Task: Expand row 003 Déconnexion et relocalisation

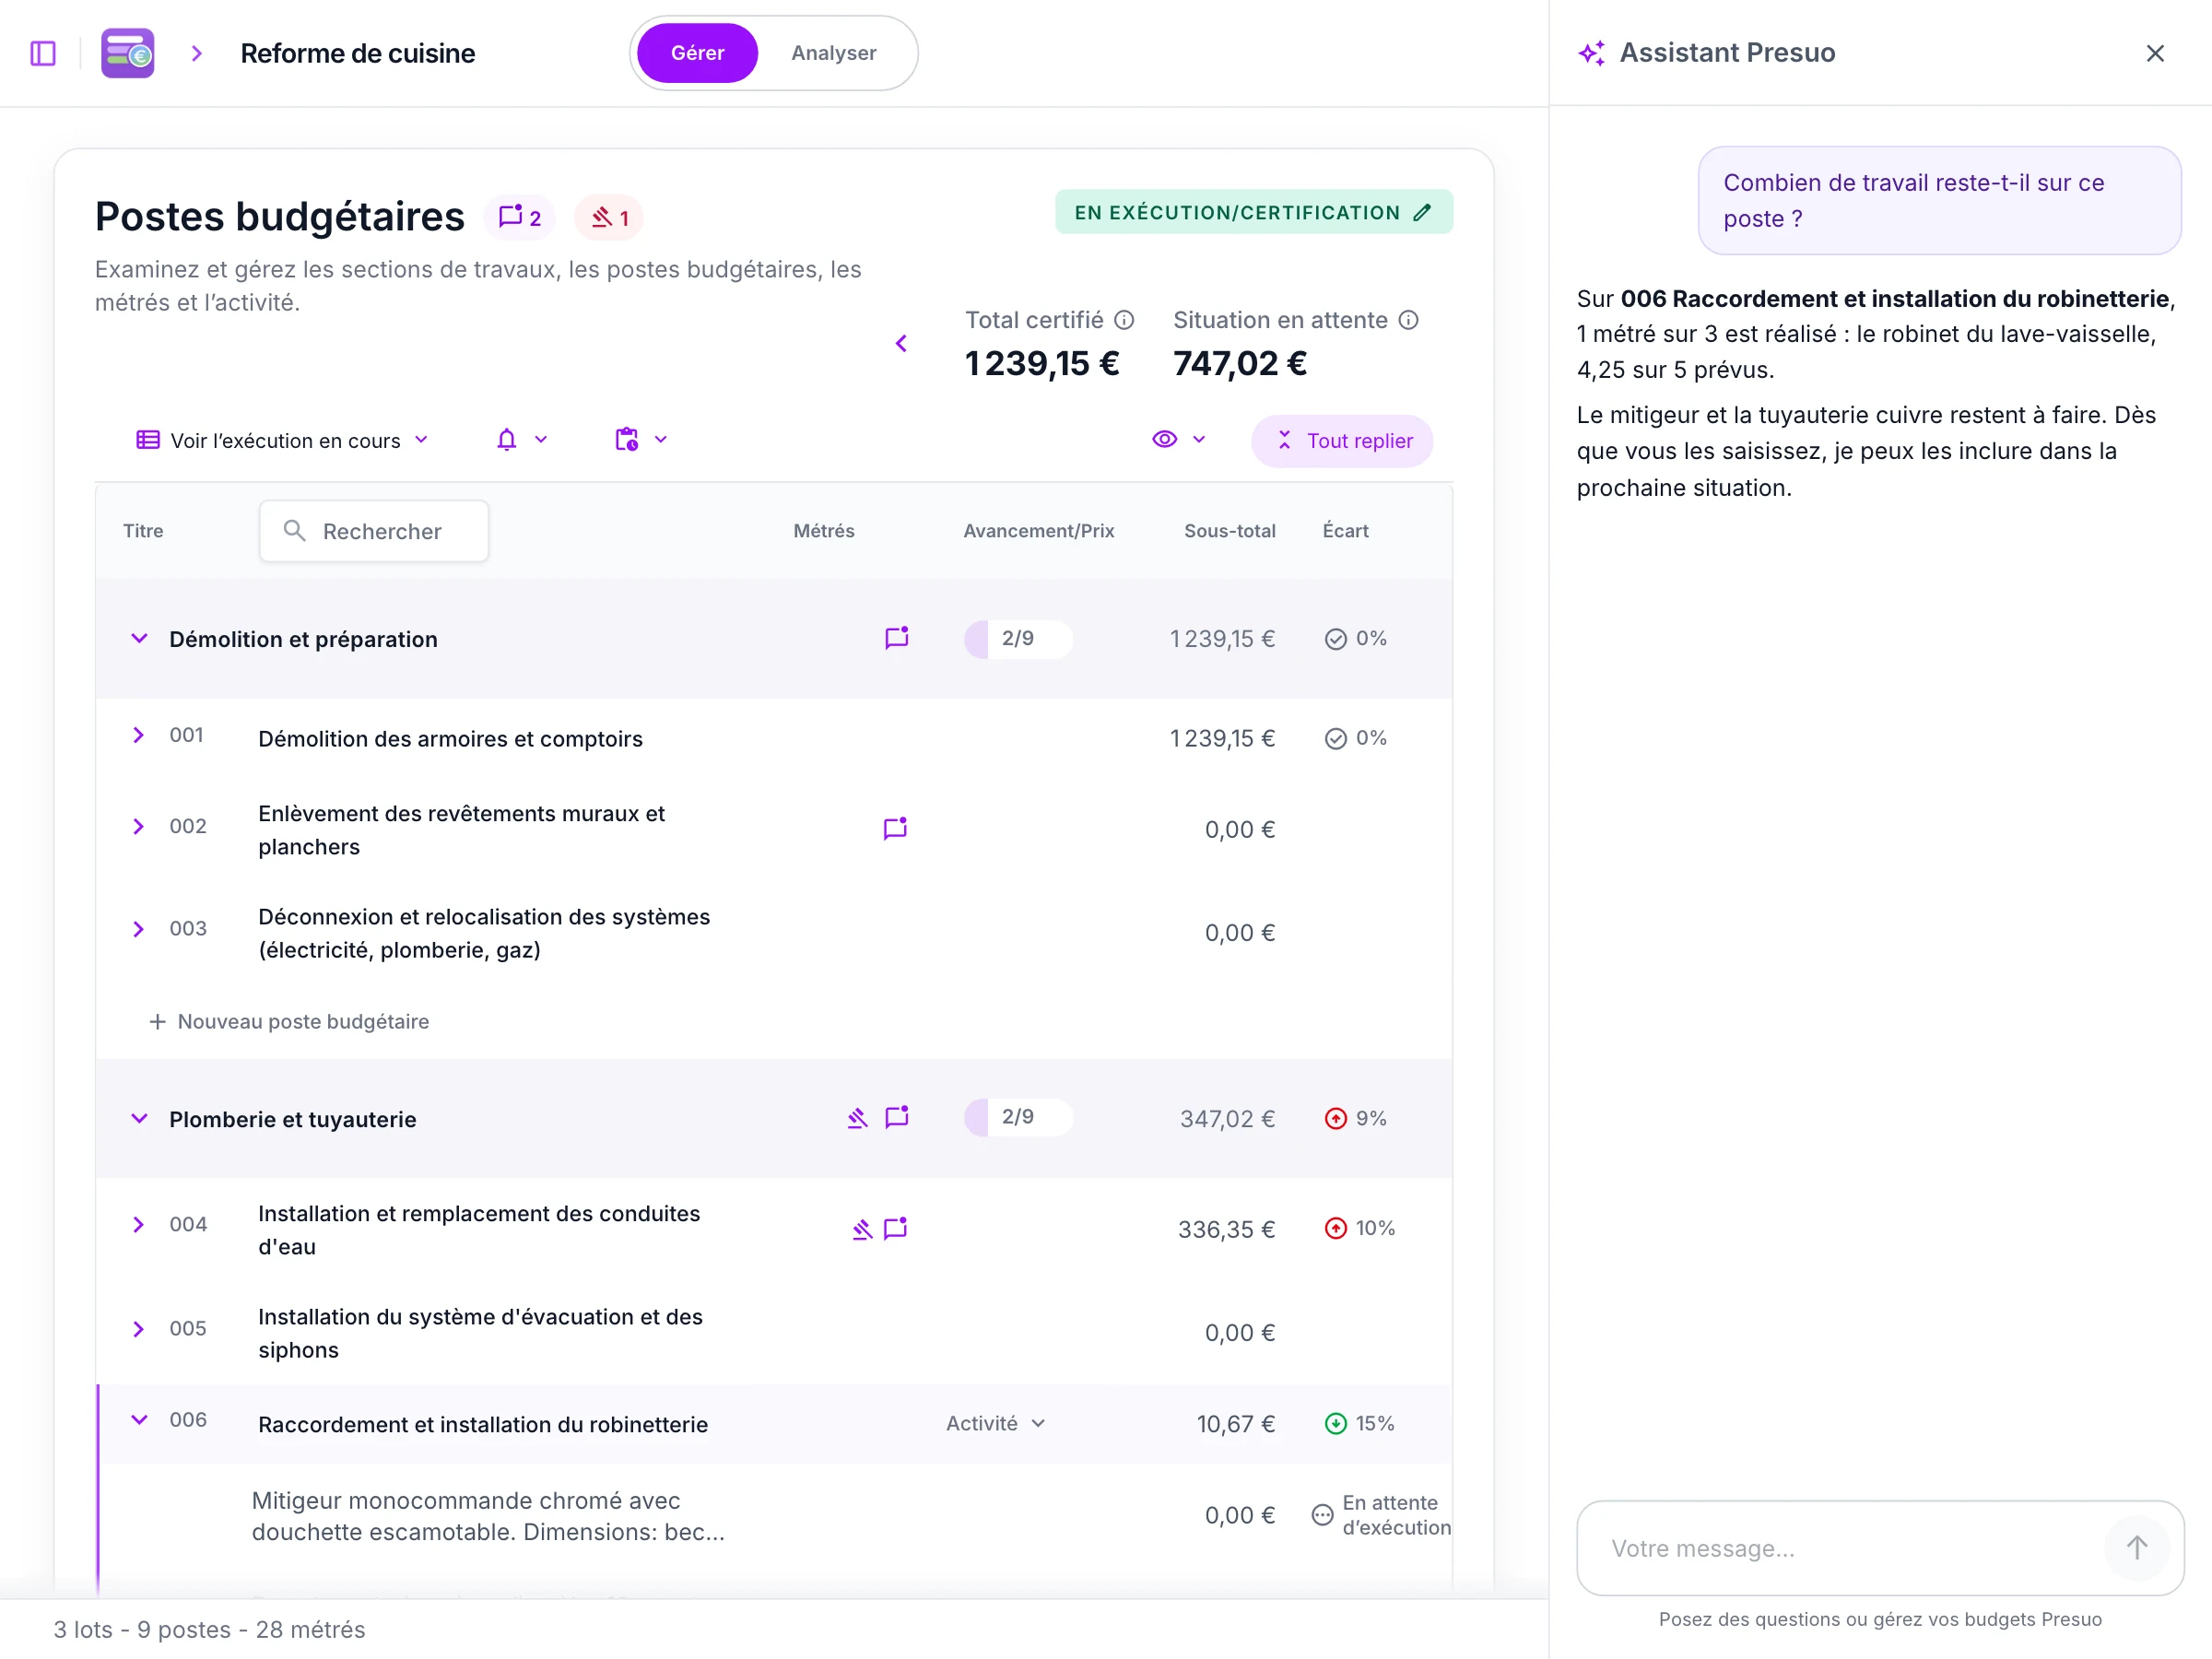Action: [x=139, y=929]
